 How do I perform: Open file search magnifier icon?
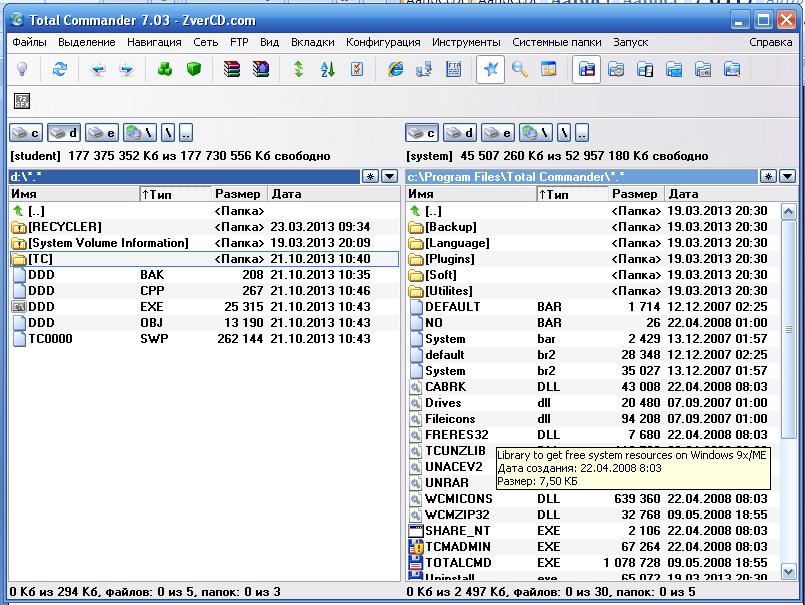click(x=520, y=69)
